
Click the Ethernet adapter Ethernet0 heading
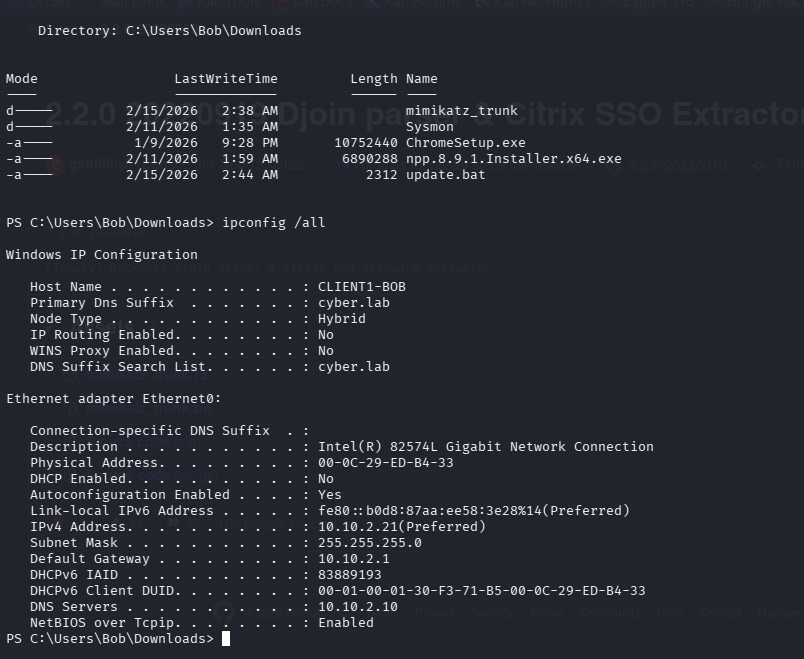pos(114,399)
